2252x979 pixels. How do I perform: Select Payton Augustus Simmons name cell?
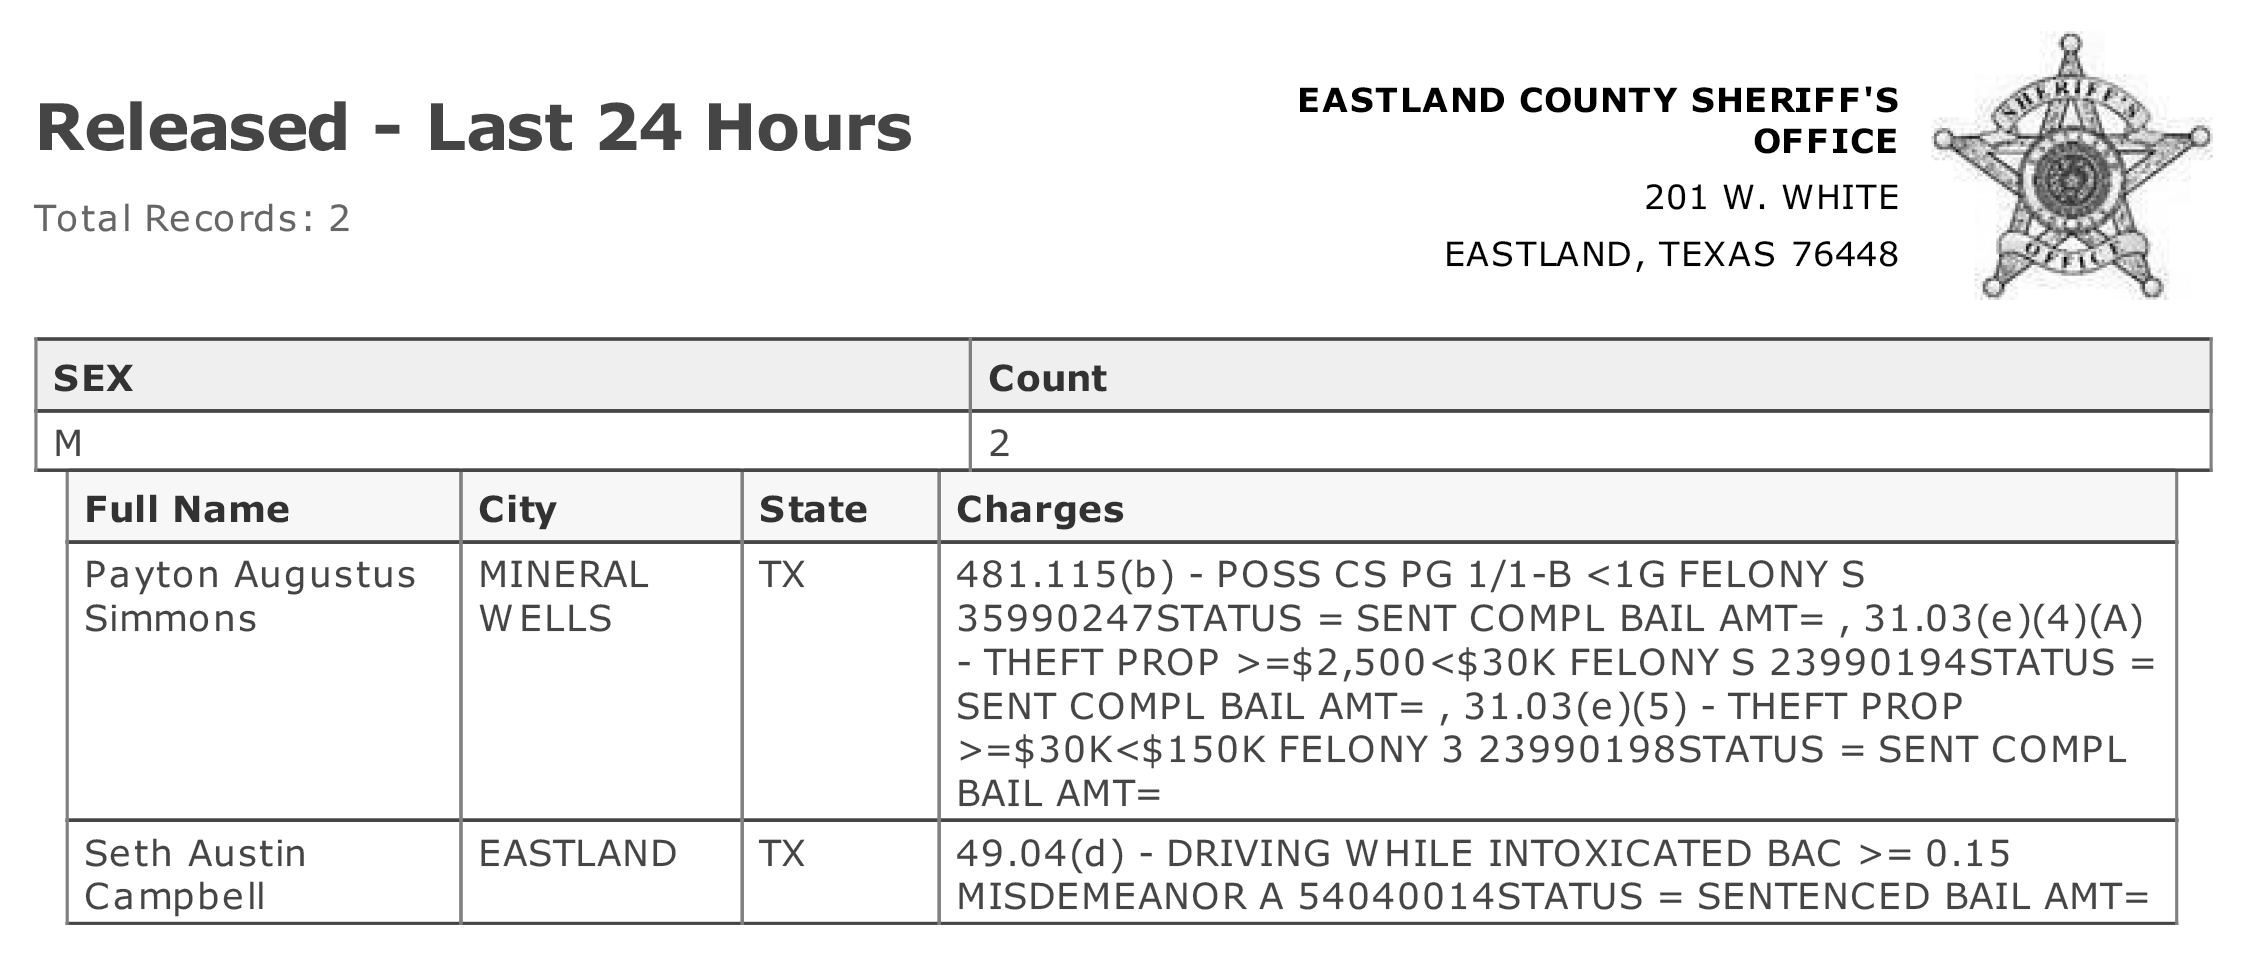pos(264,681)
